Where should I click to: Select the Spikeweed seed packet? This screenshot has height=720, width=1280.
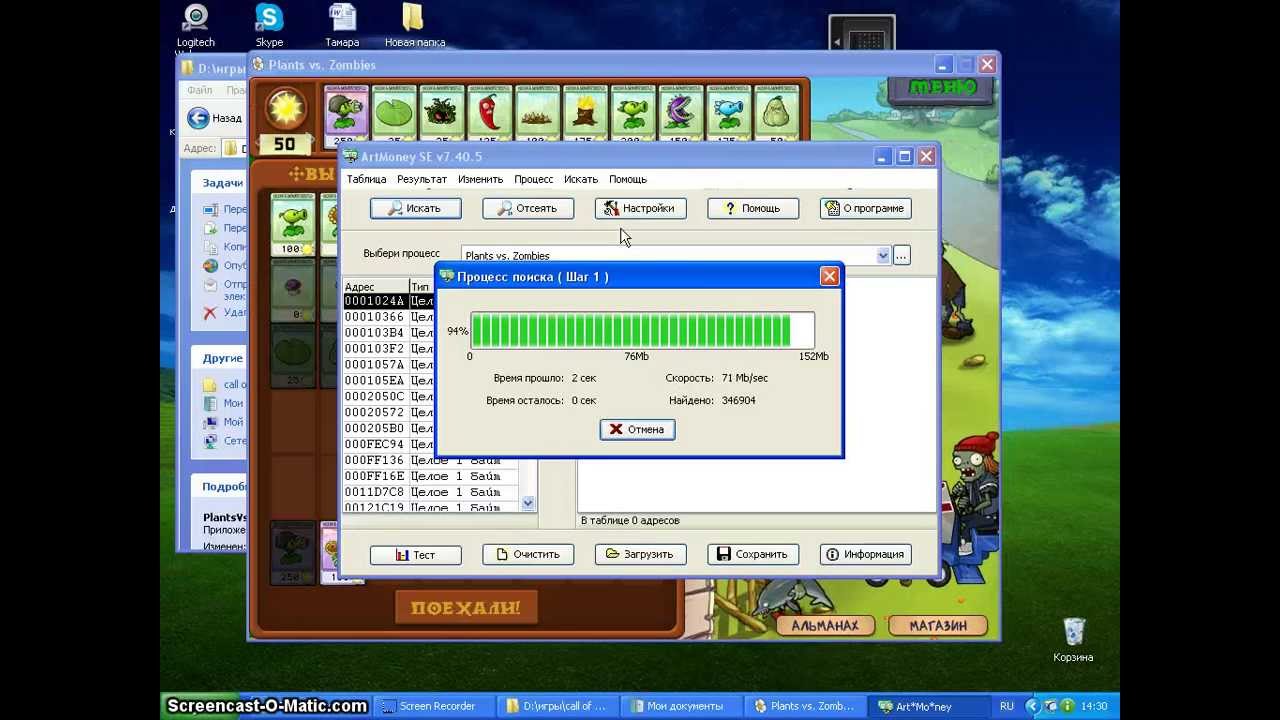pos(537,115)
